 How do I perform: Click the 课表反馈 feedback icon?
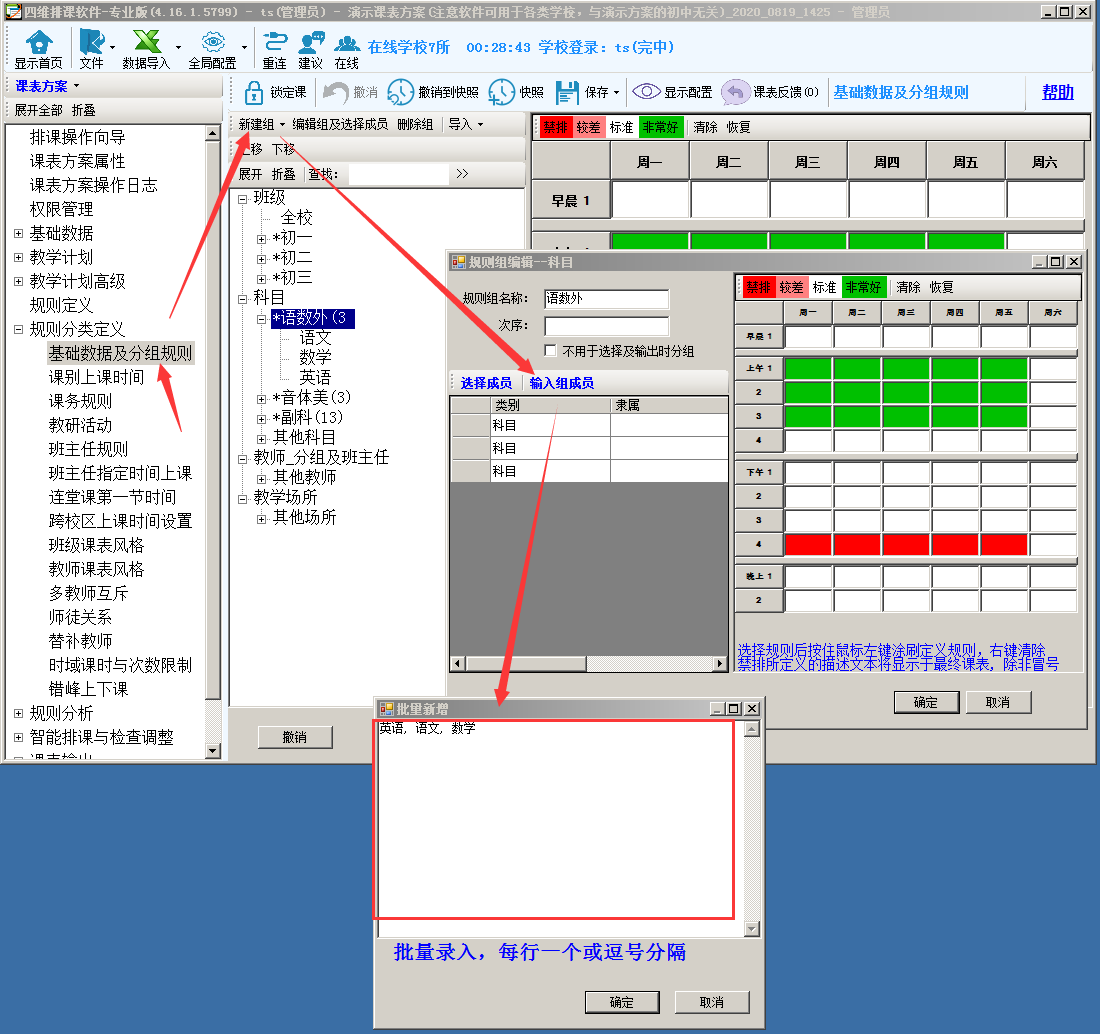736,92
